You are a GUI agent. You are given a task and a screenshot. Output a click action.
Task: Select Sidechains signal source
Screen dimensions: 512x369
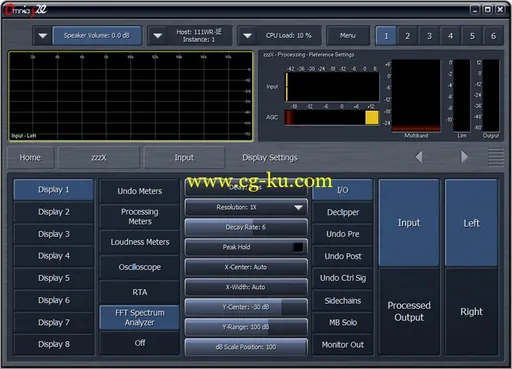coord(343,301)
